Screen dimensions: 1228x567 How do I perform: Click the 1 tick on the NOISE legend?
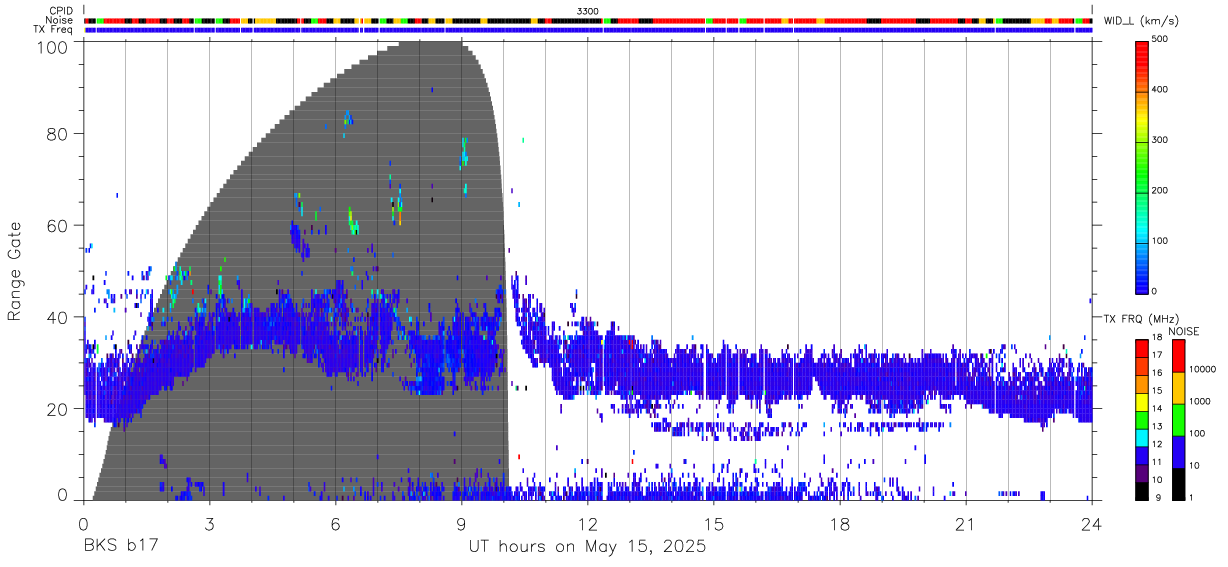pyautogui.click(x=1191, y=498)
